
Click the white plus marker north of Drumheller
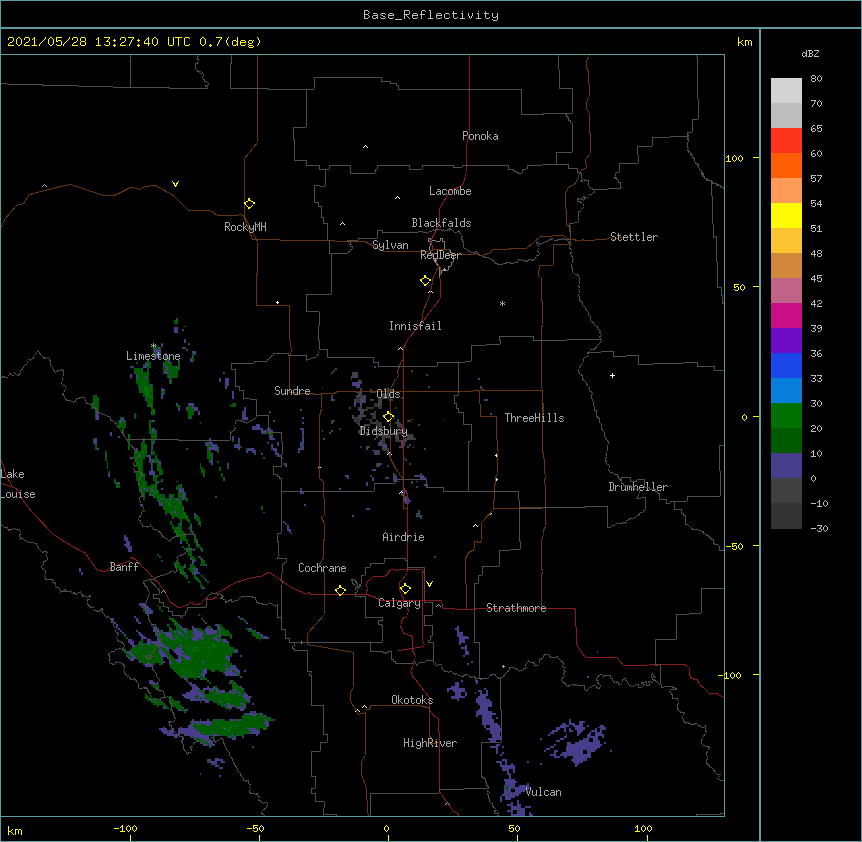[x=612, y=375]
